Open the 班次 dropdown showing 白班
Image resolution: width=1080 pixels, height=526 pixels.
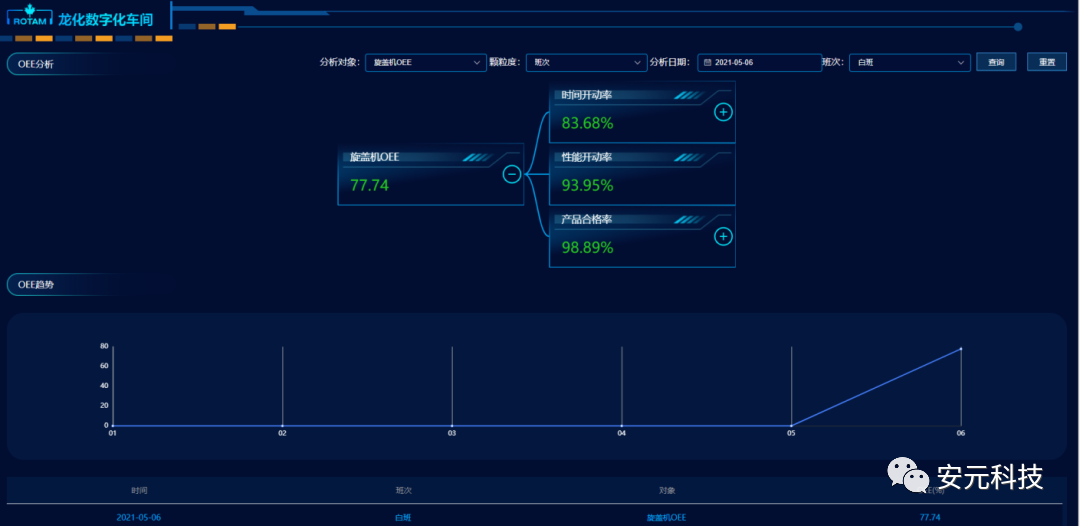coord(909,62)
